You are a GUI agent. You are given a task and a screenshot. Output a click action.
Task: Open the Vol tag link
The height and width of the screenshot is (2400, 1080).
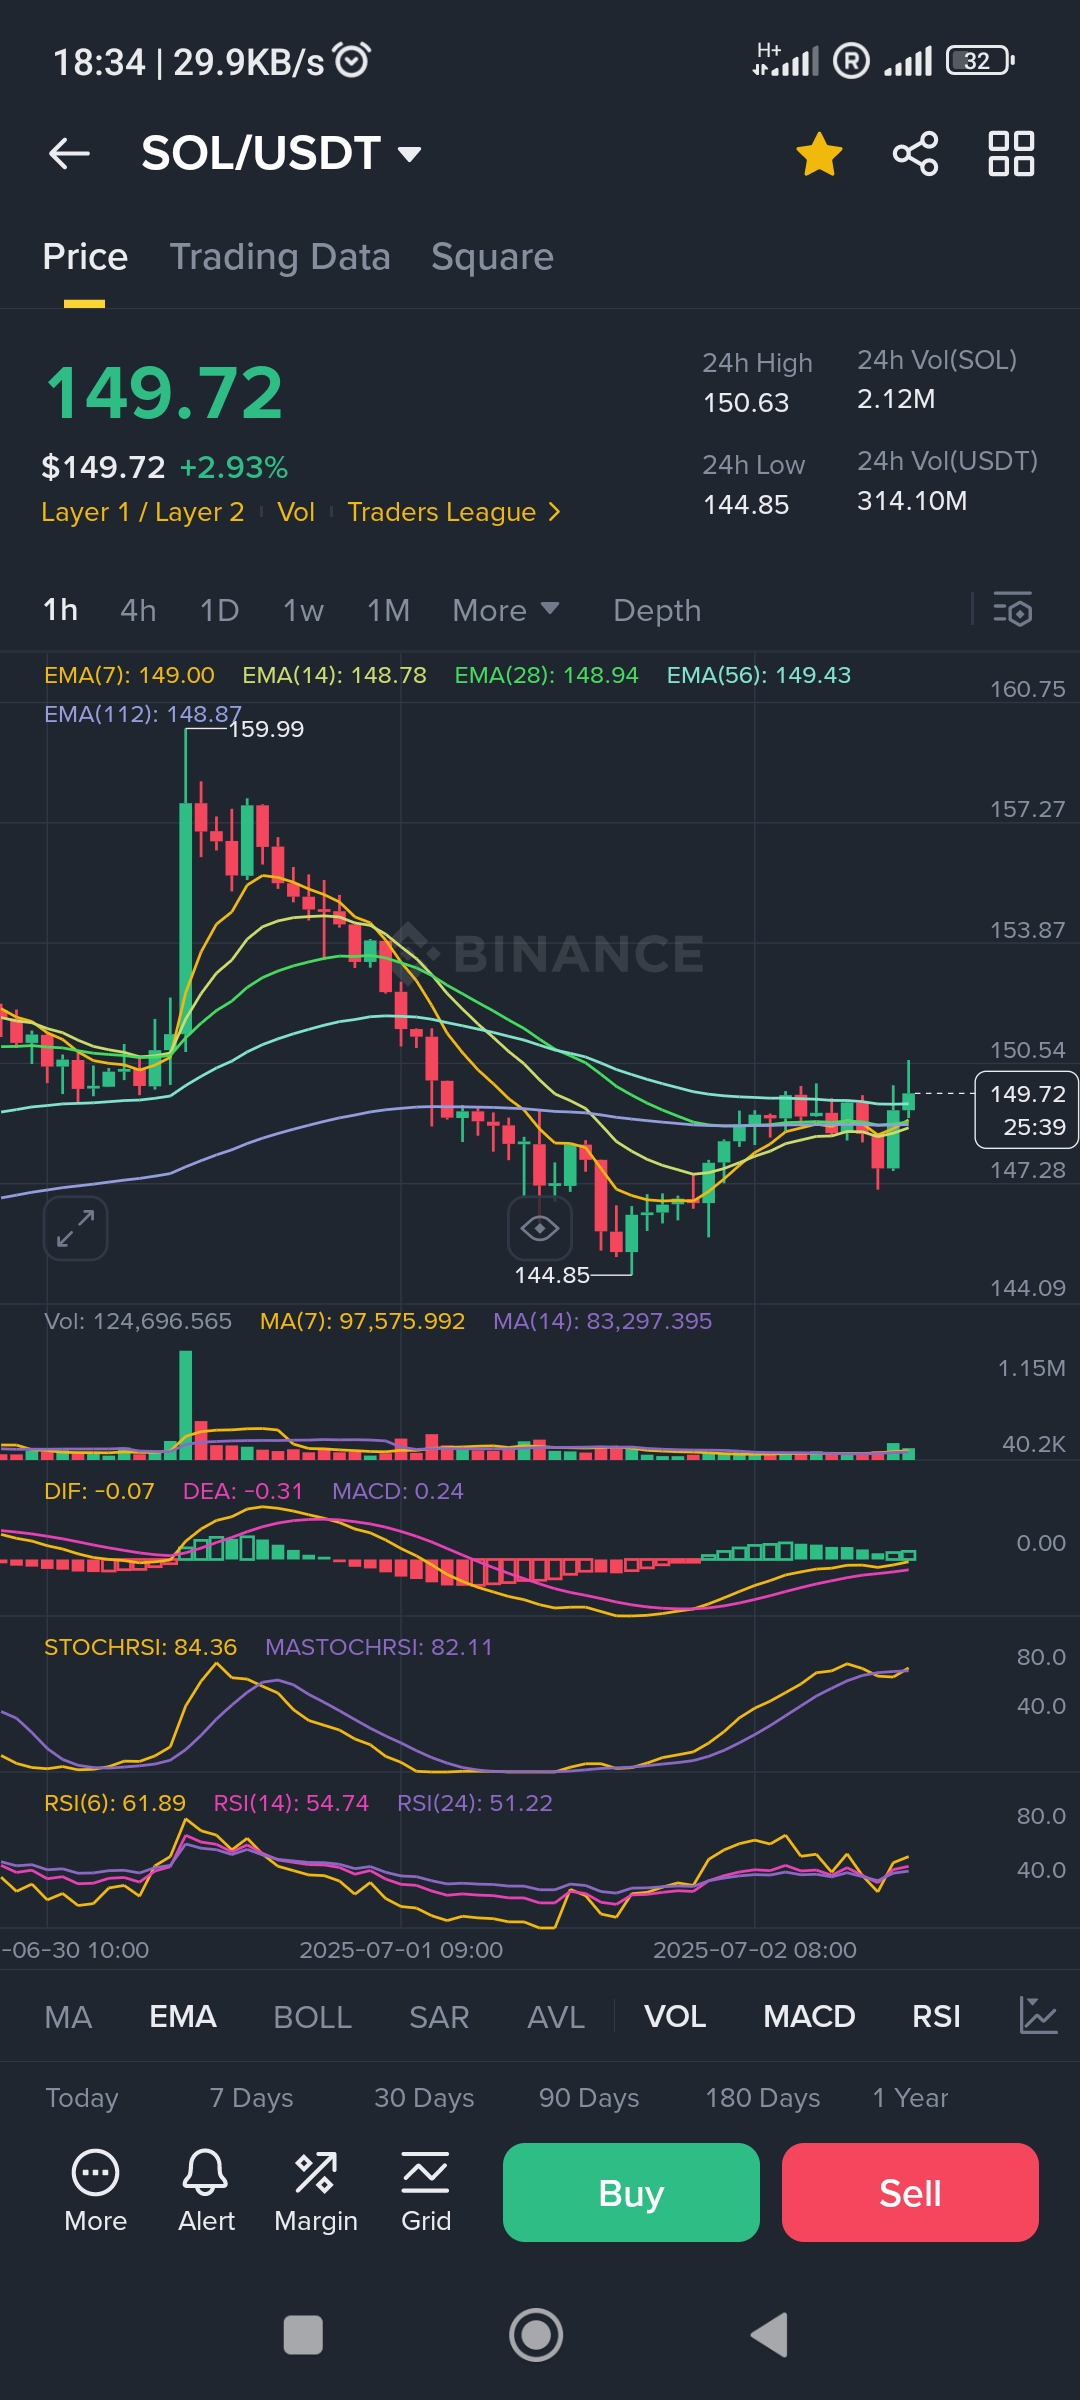(296, 512)
